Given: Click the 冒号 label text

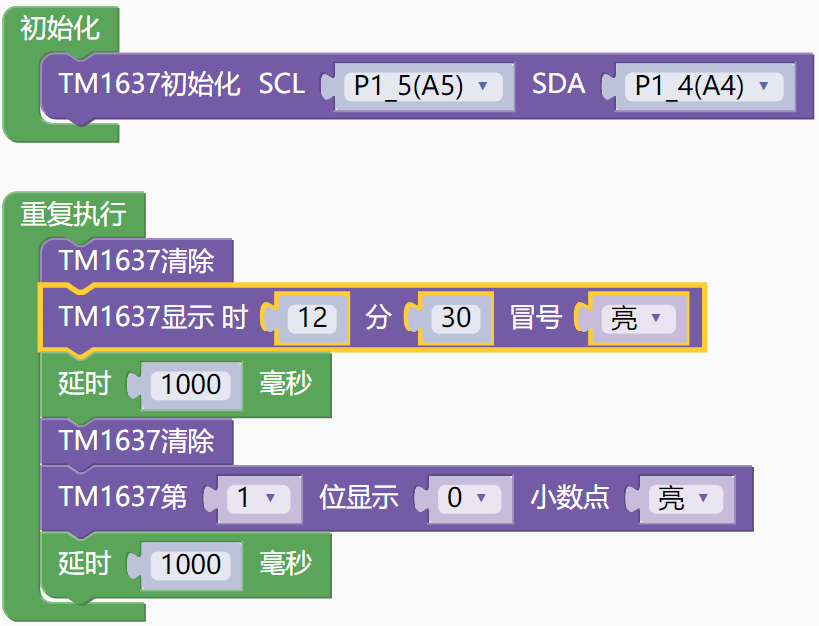Looking at the screenshot, I should [x=536, y=317].
